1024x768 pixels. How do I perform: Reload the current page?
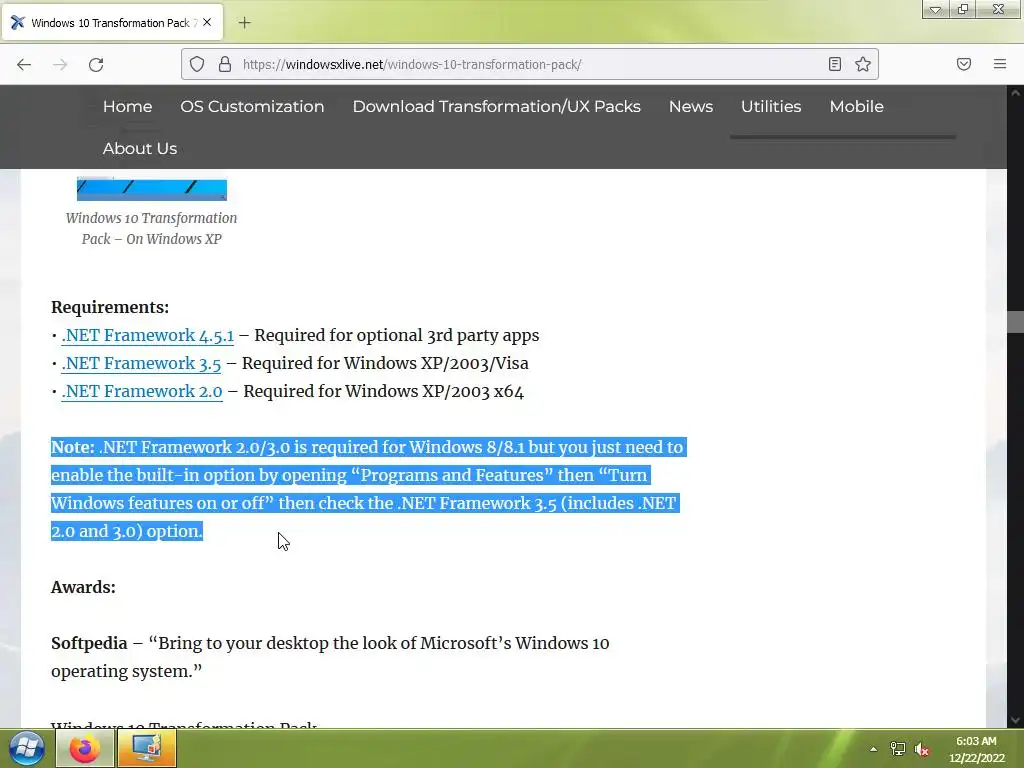click(96, 64)
